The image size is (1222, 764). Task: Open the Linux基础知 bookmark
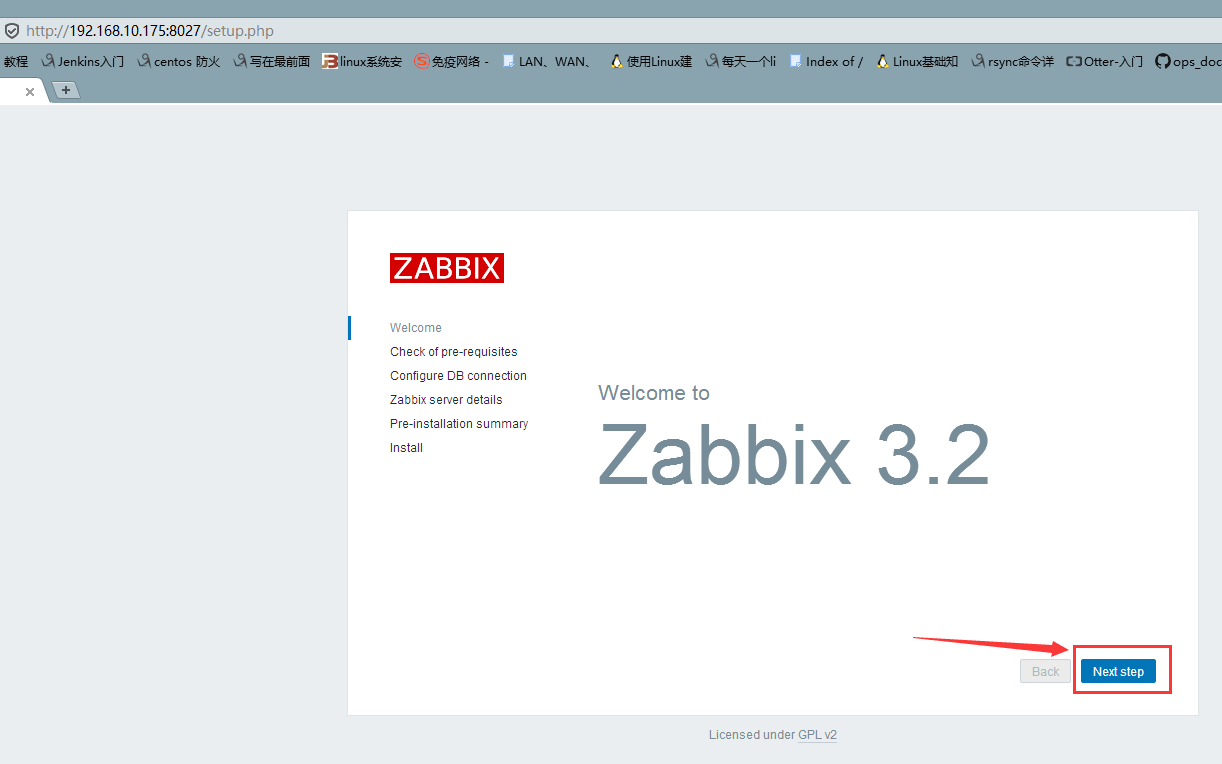tap(917, 61)
